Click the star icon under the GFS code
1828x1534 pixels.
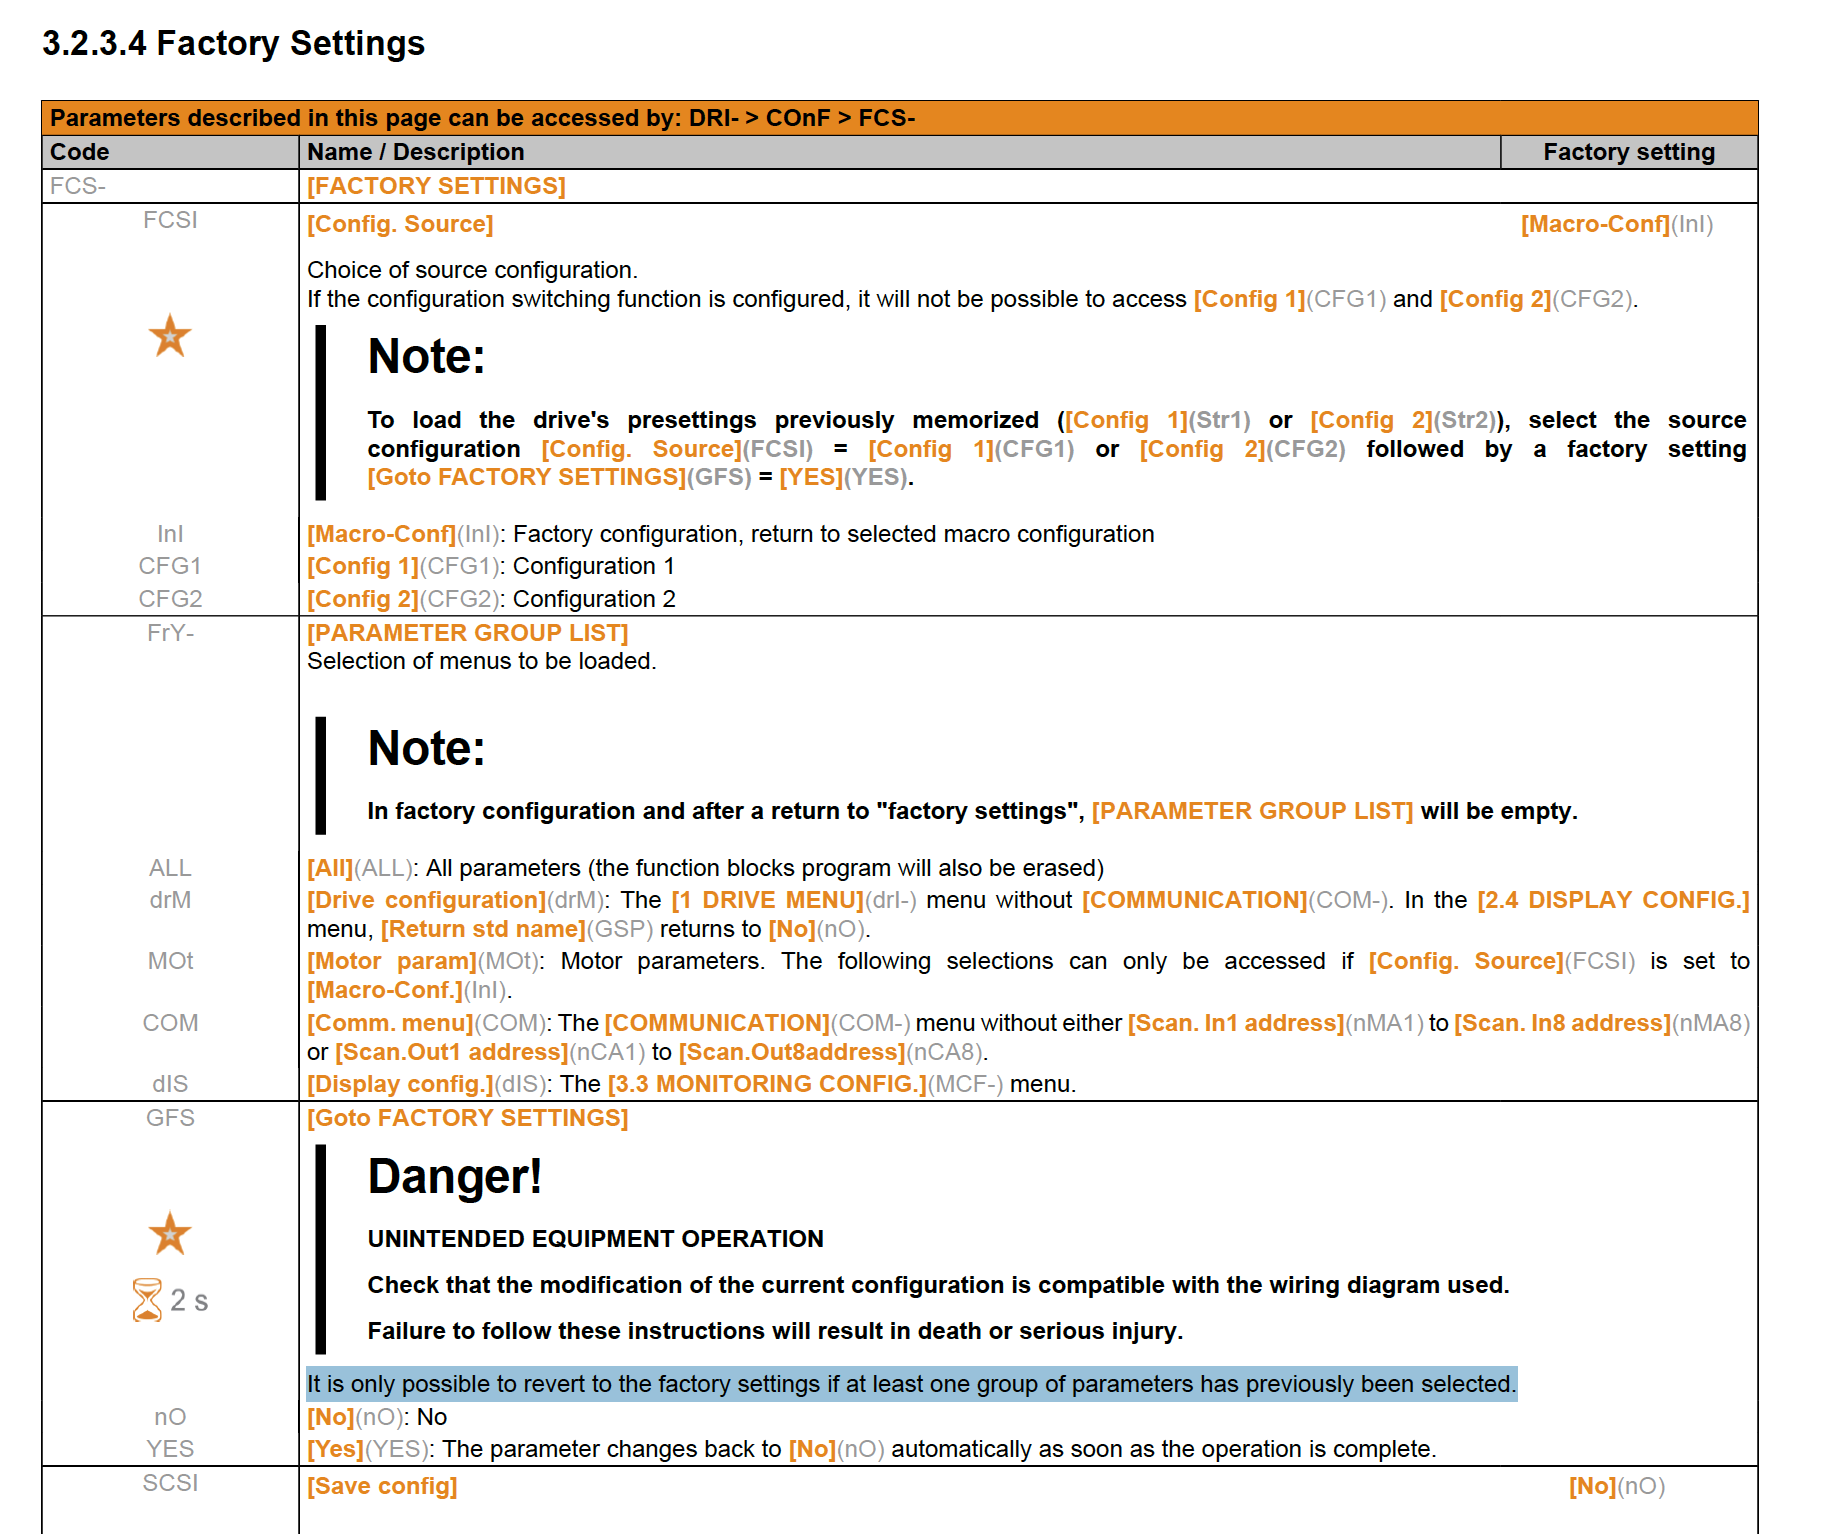(170, 1234)
